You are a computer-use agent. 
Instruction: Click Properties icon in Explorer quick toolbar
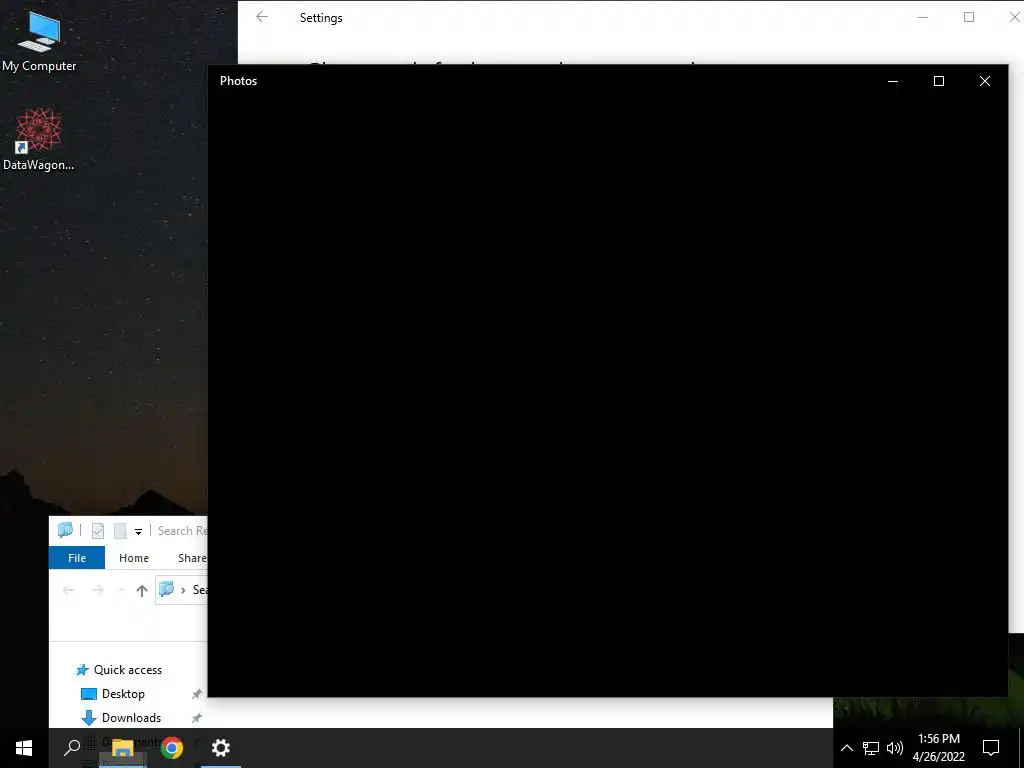98,531
